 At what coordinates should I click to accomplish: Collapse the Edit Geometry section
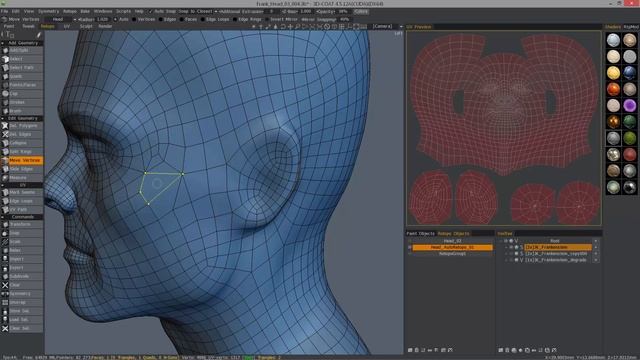(2, 118)
